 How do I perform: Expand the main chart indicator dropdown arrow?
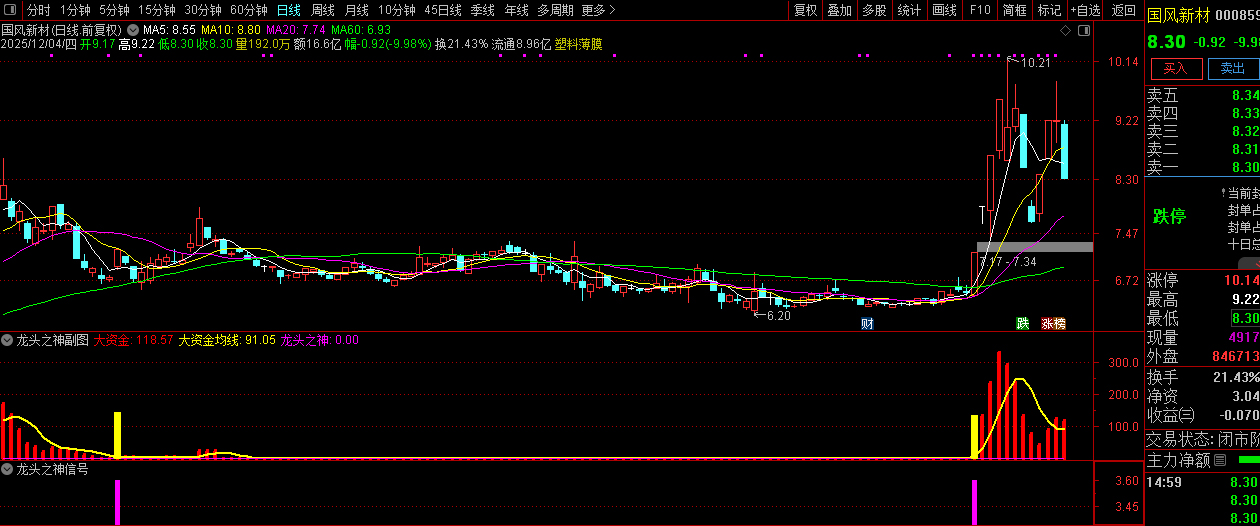133,30
